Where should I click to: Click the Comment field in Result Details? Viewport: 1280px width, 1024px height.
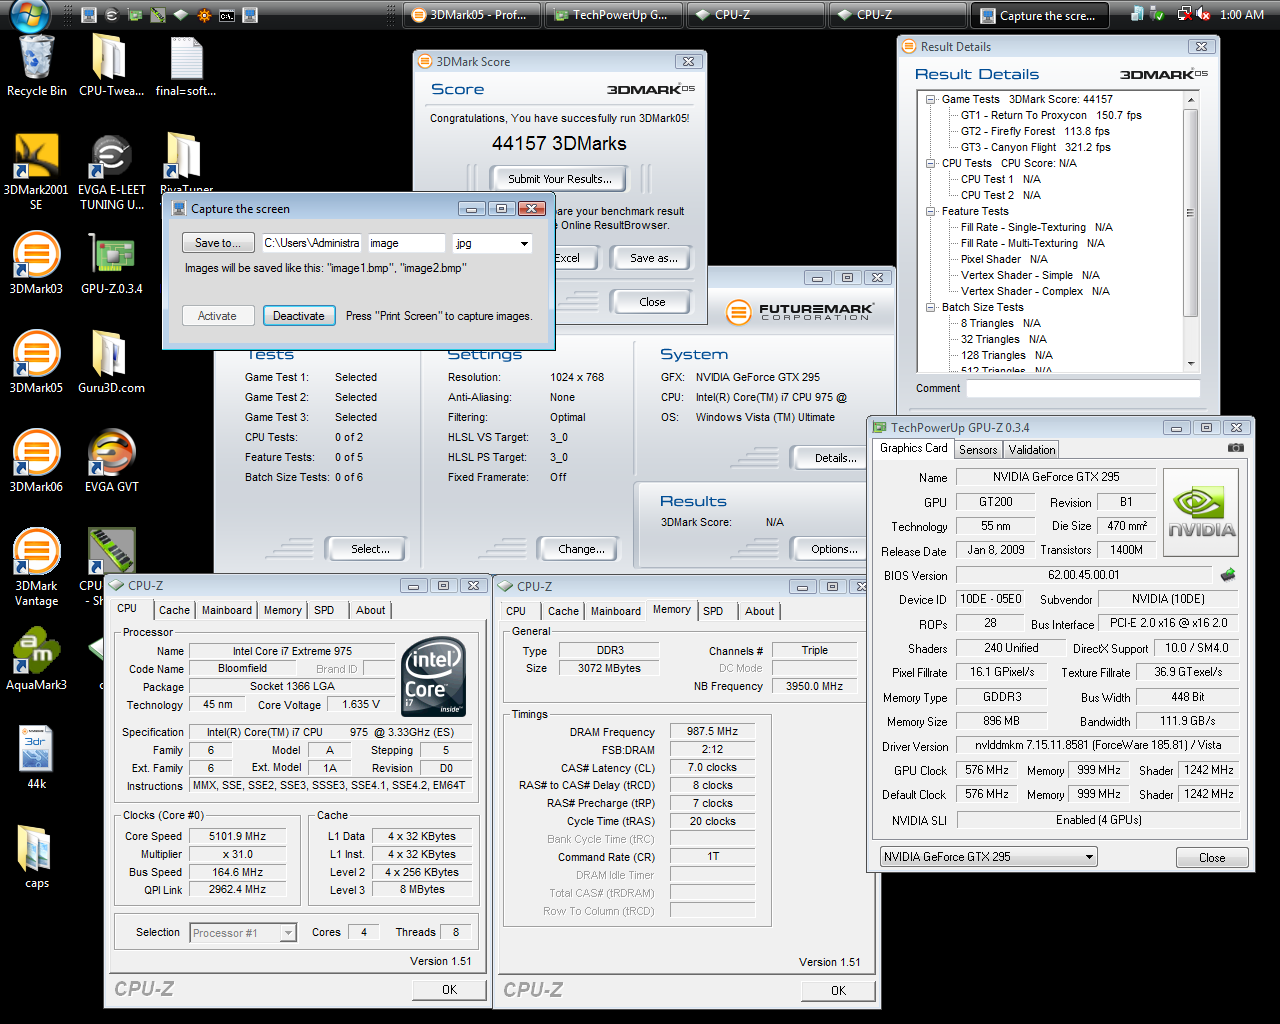coord(1083,388)
